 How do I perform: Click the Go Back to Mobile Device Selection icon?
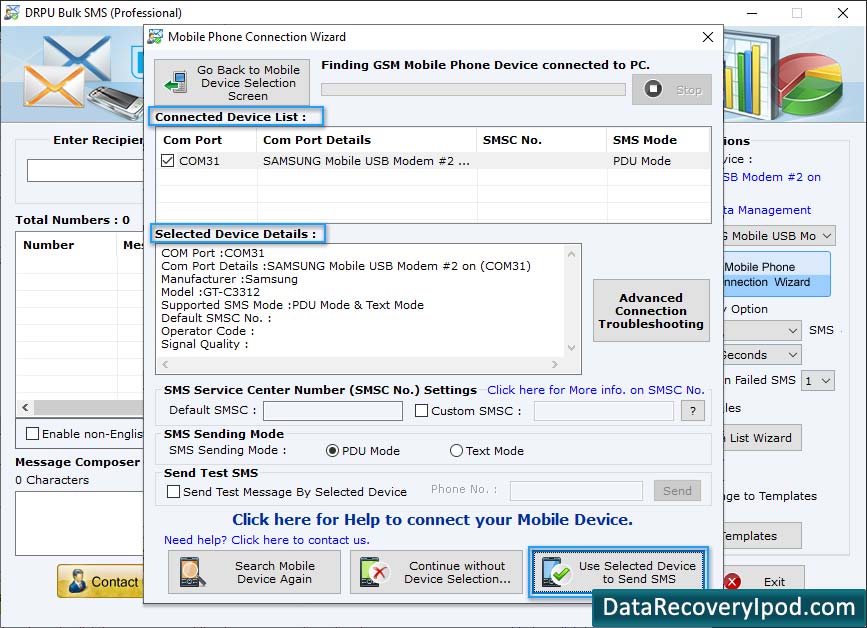(176, 82)
